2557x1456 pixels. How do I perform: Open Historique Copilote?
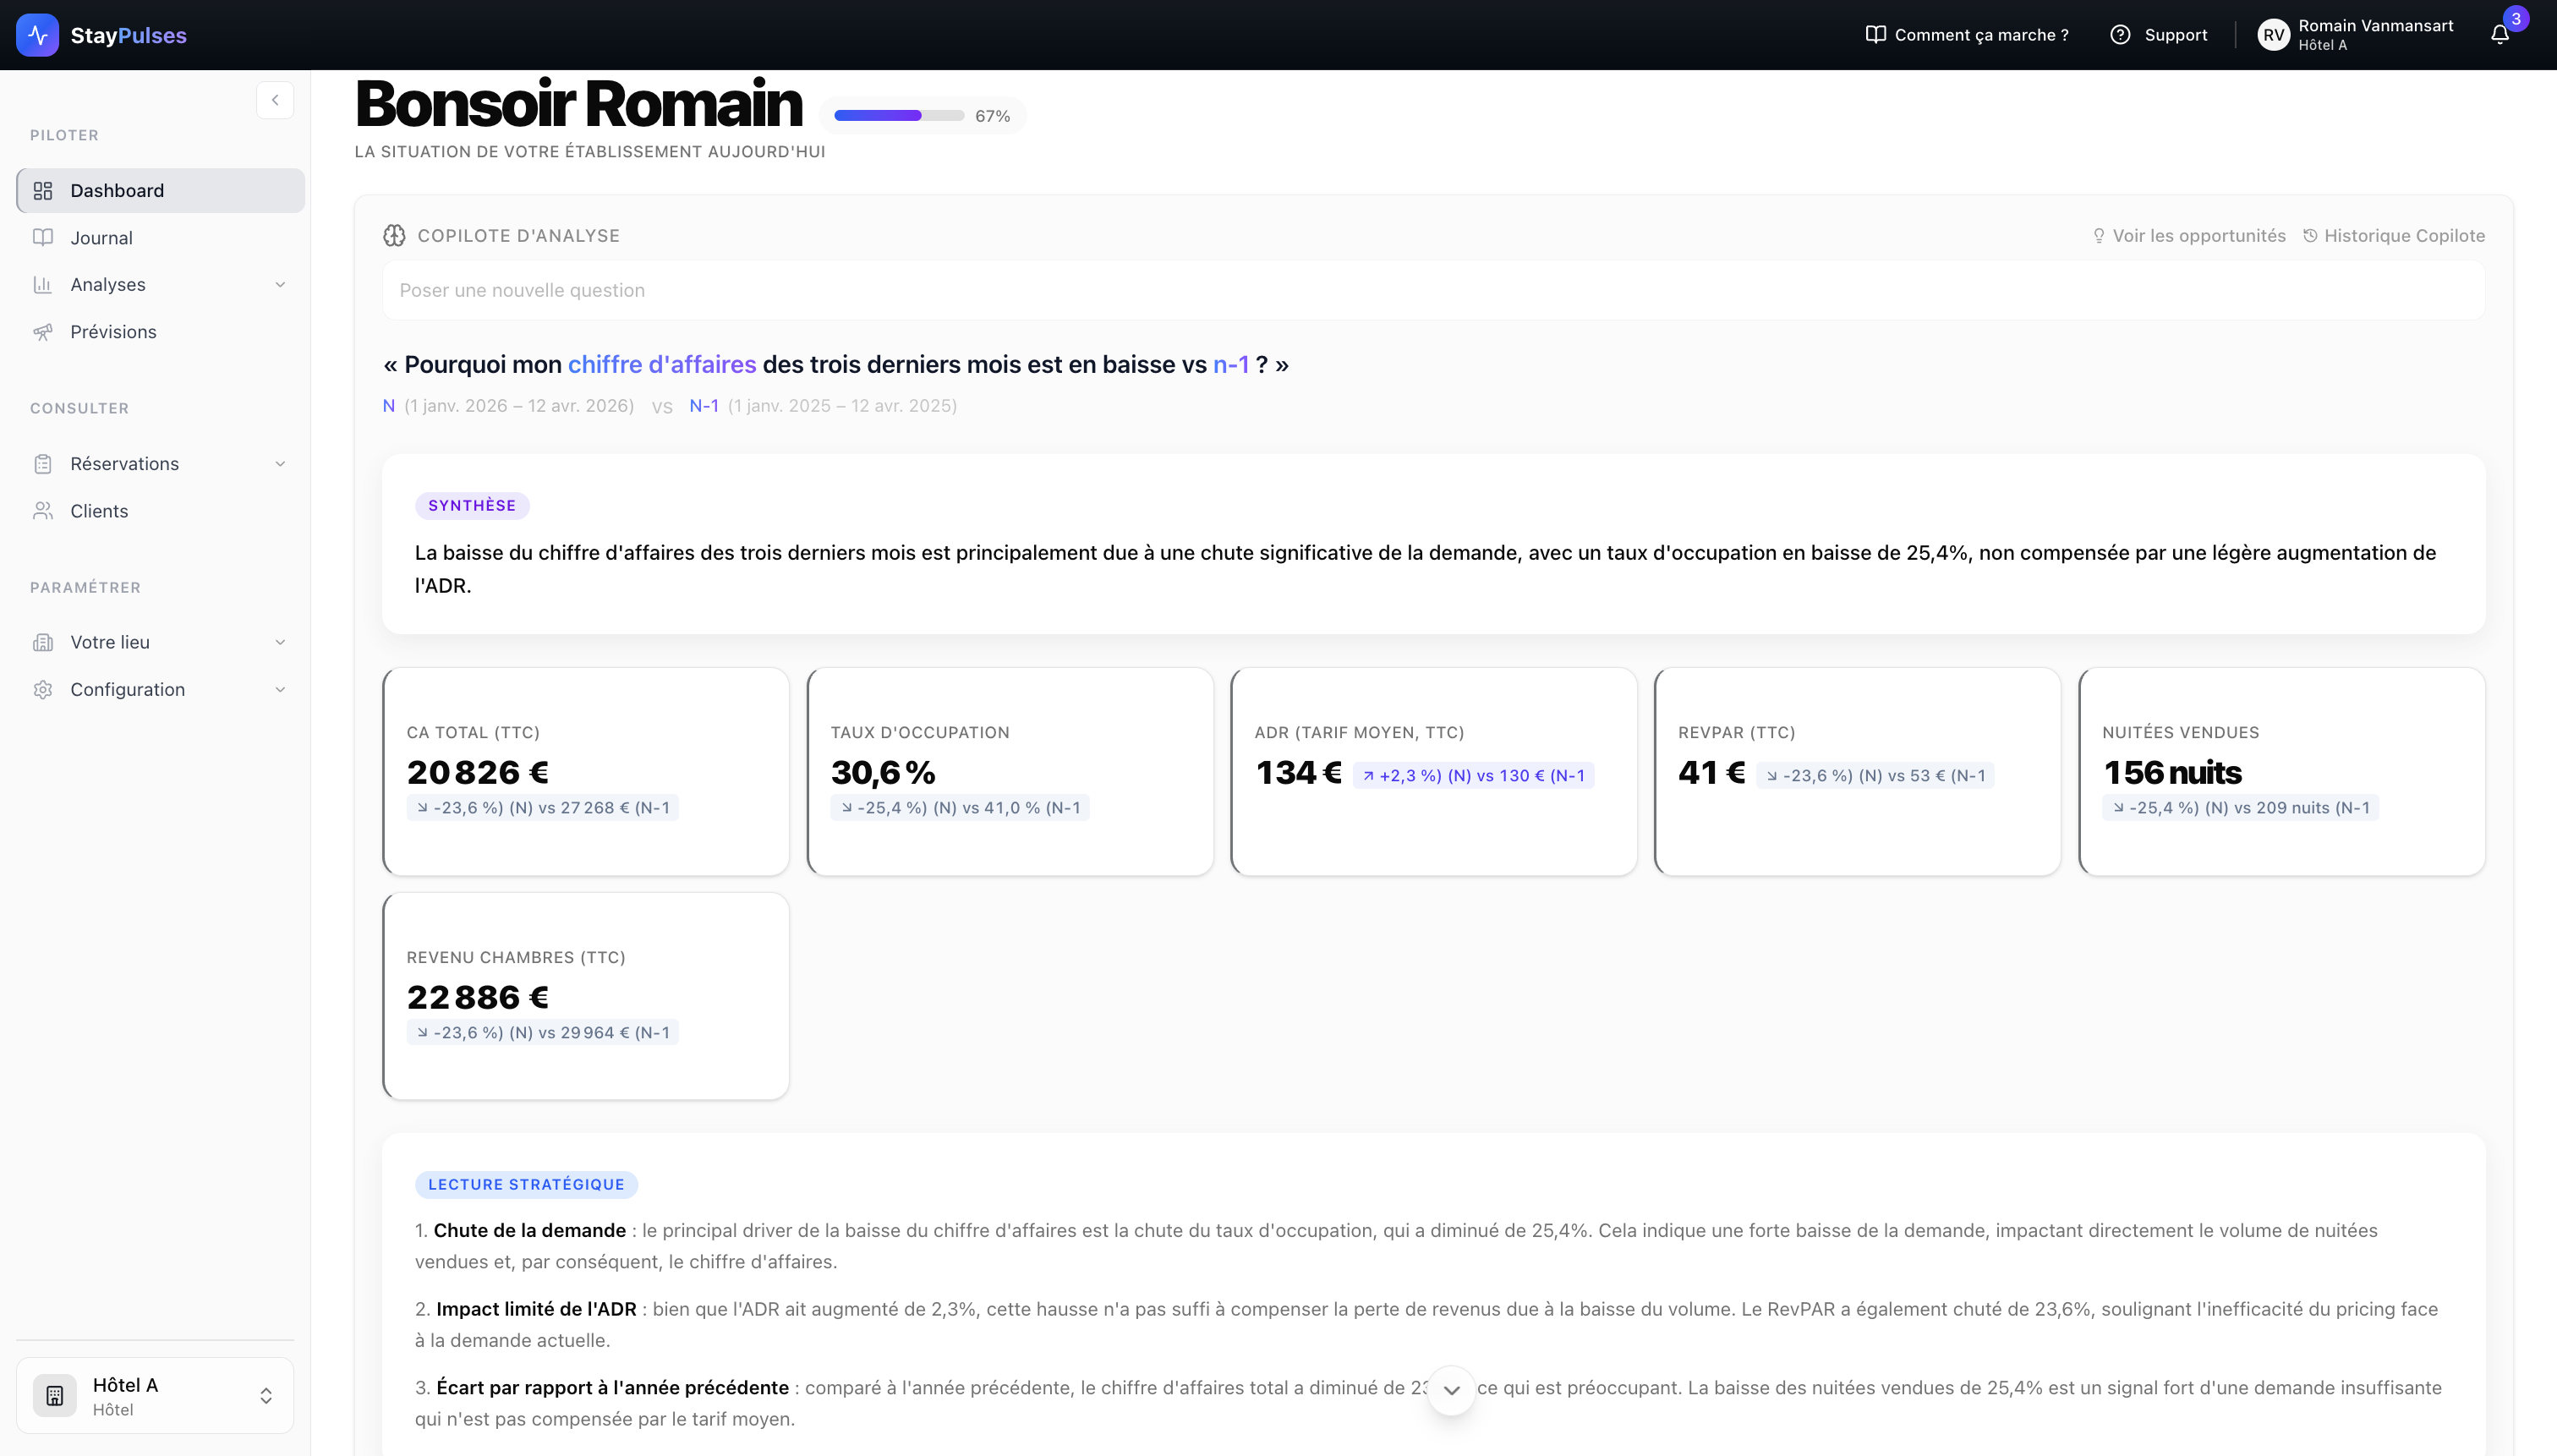point(2392,235)
